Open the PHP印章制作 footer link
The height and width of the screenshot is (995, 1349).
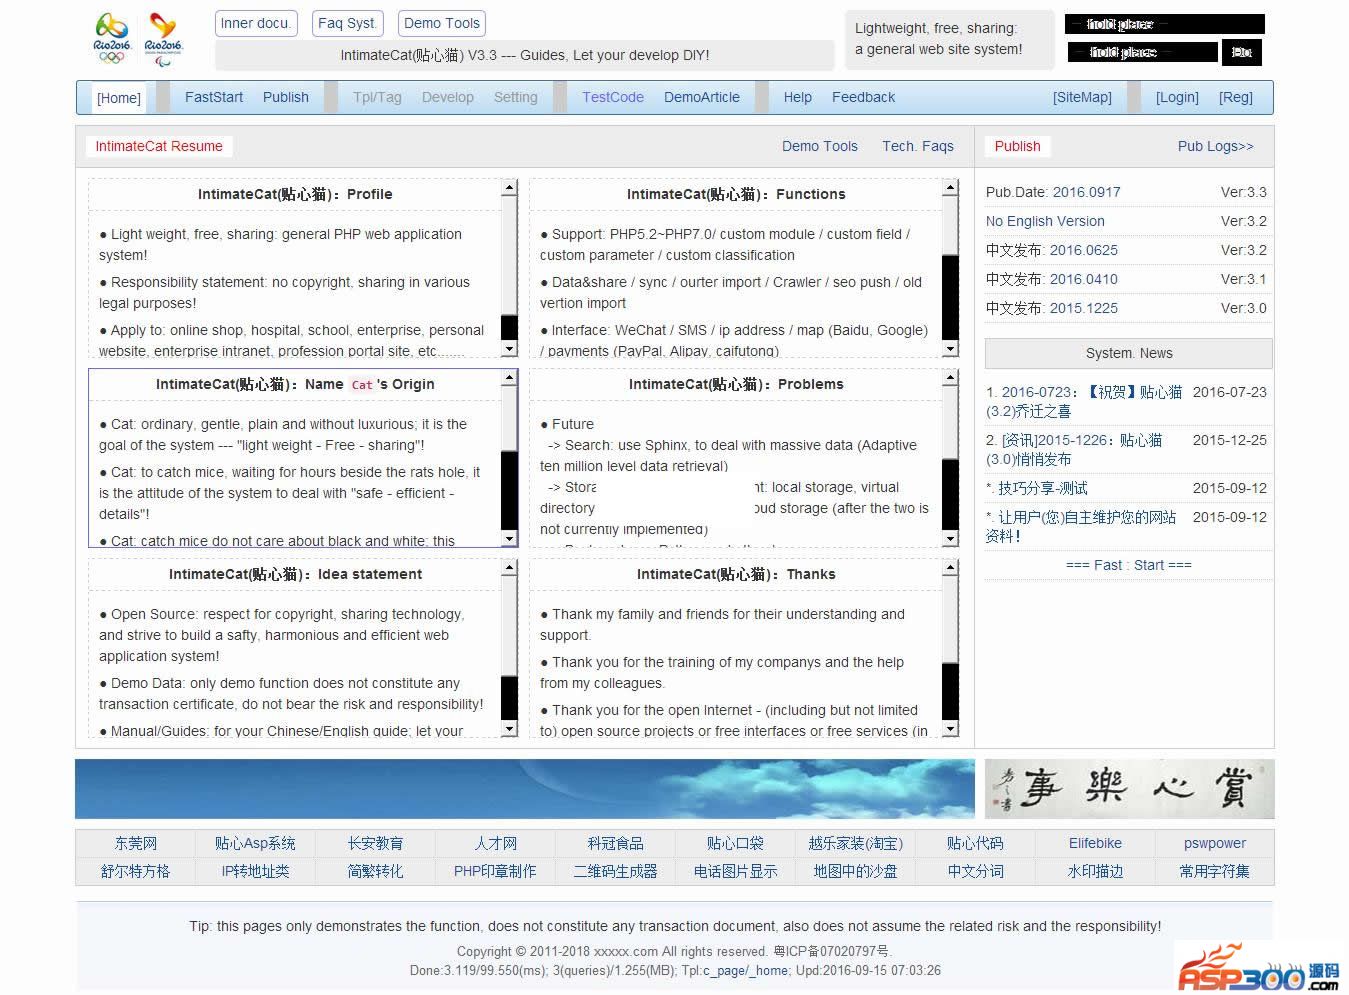pos(495,871)
